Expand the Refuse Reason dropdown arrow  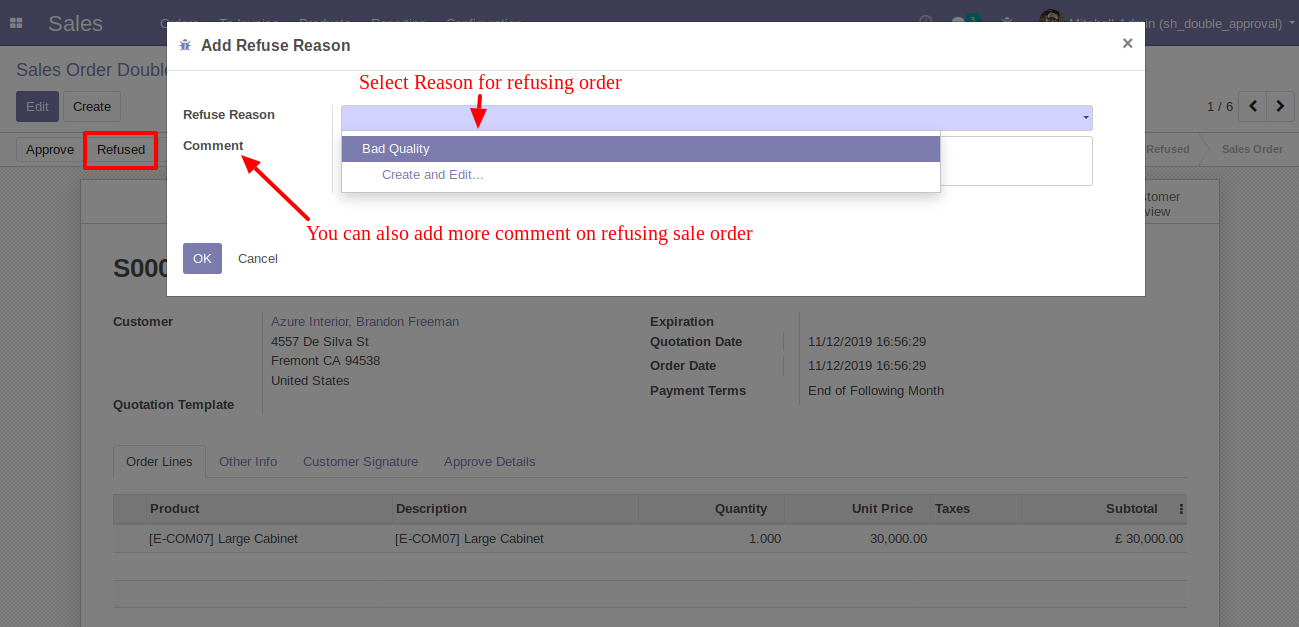pyautogui.click(x=1086, y=118)
